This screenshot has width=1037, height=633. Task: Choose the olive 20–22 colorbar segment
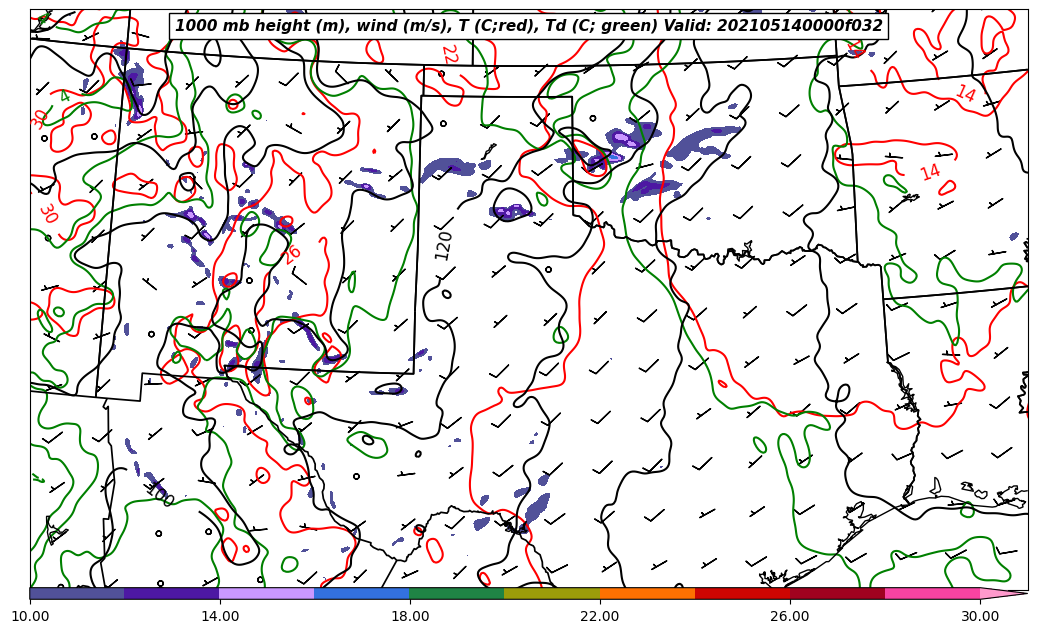coord(551,593)
